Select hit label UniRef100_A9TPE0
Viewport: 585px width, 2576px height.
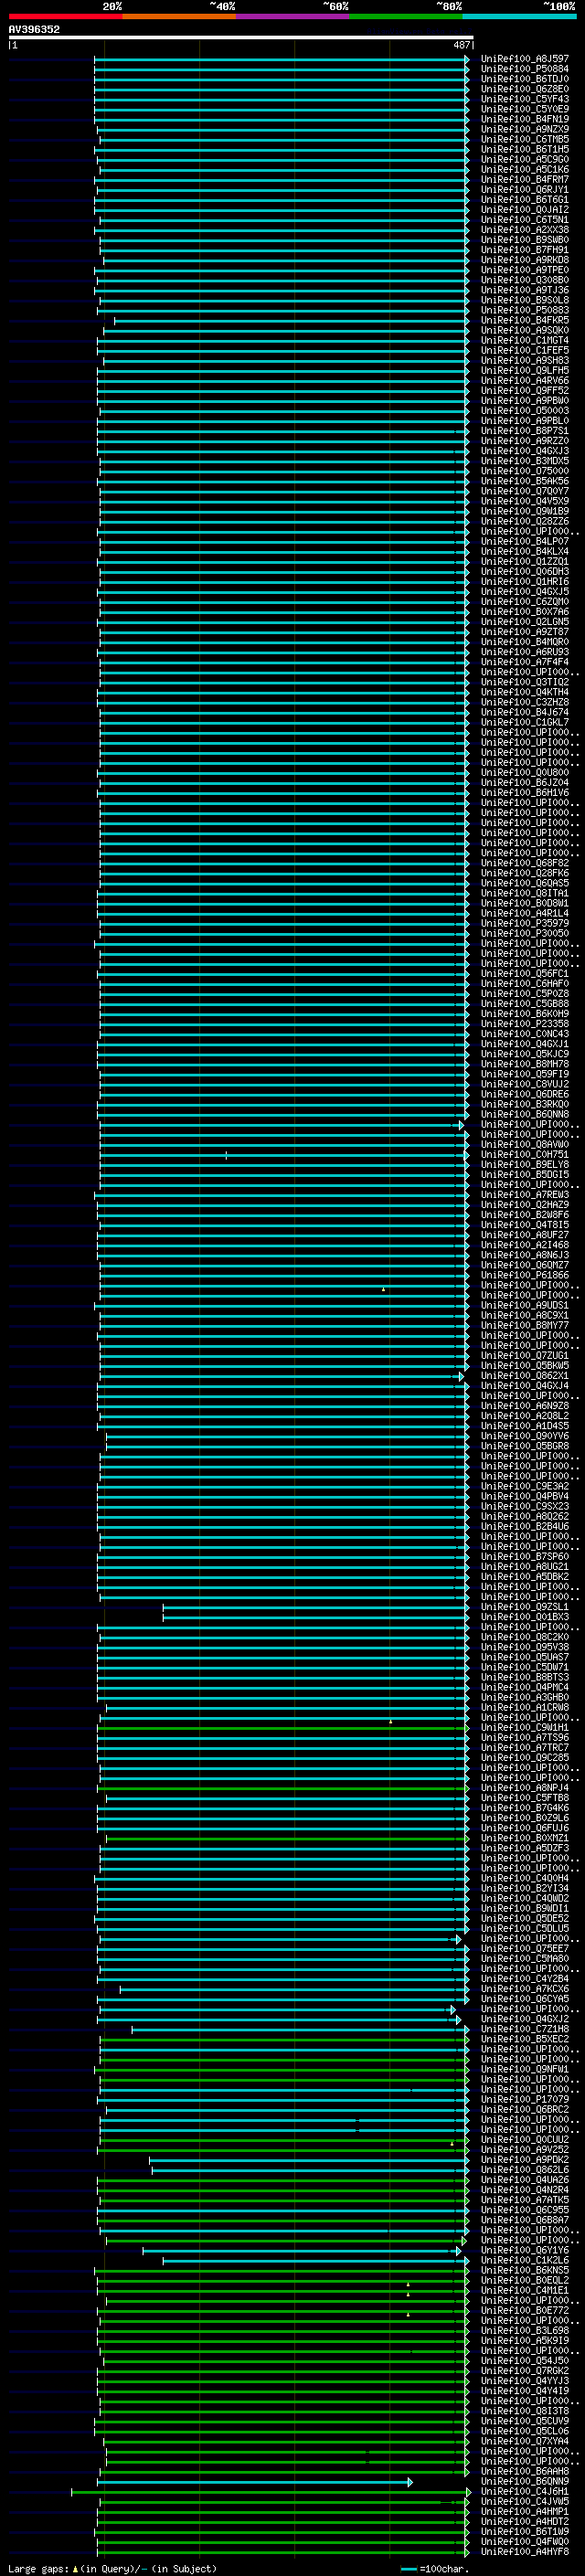tap(524, 270)
